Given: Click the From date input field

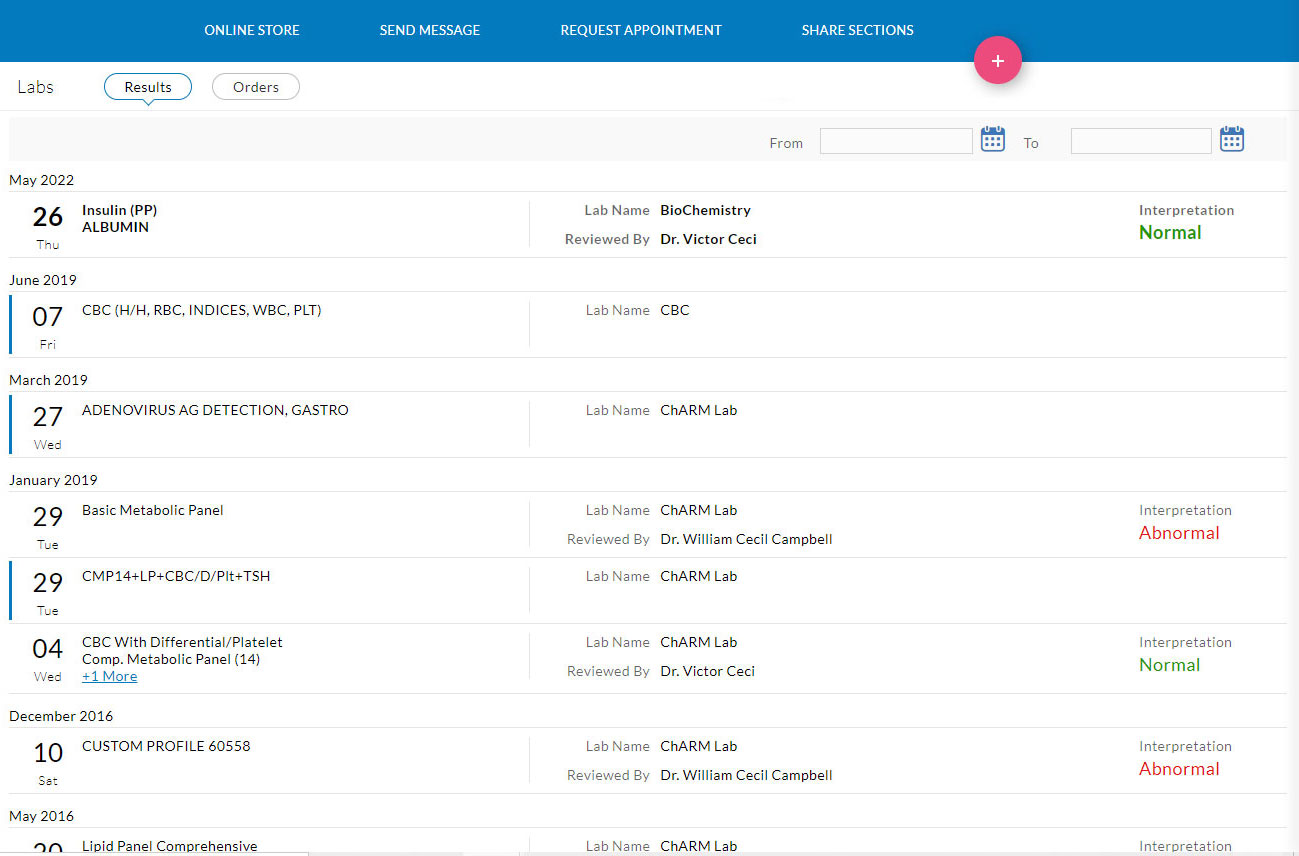Looking at the screenshot, I should tap(896, 142).
